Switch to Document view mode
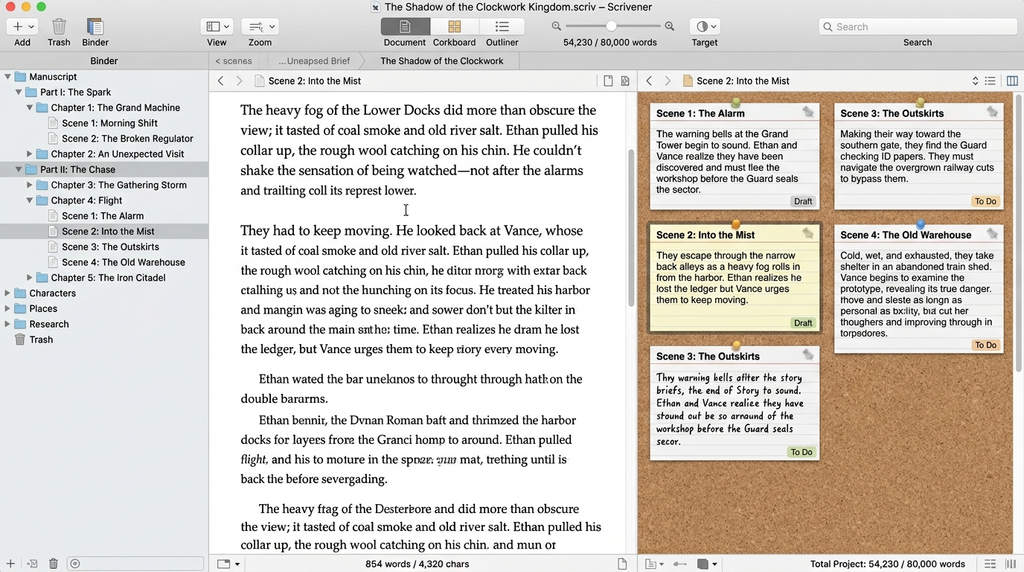1024x572 pixels. click(x=405, y=27)
